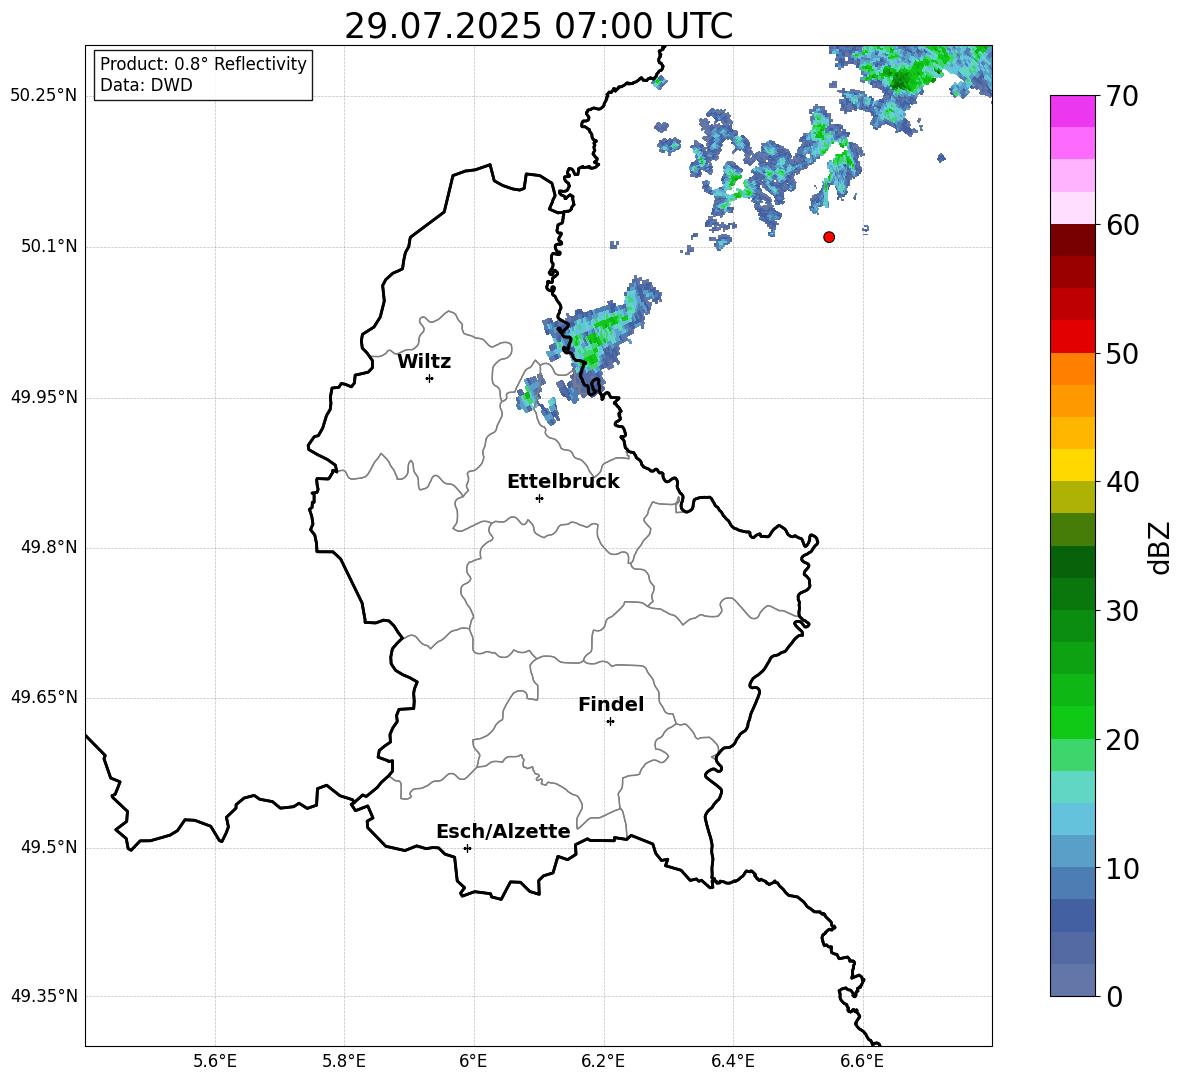
Task: Click the 6.4°E longitude label
Action: 732,1061
